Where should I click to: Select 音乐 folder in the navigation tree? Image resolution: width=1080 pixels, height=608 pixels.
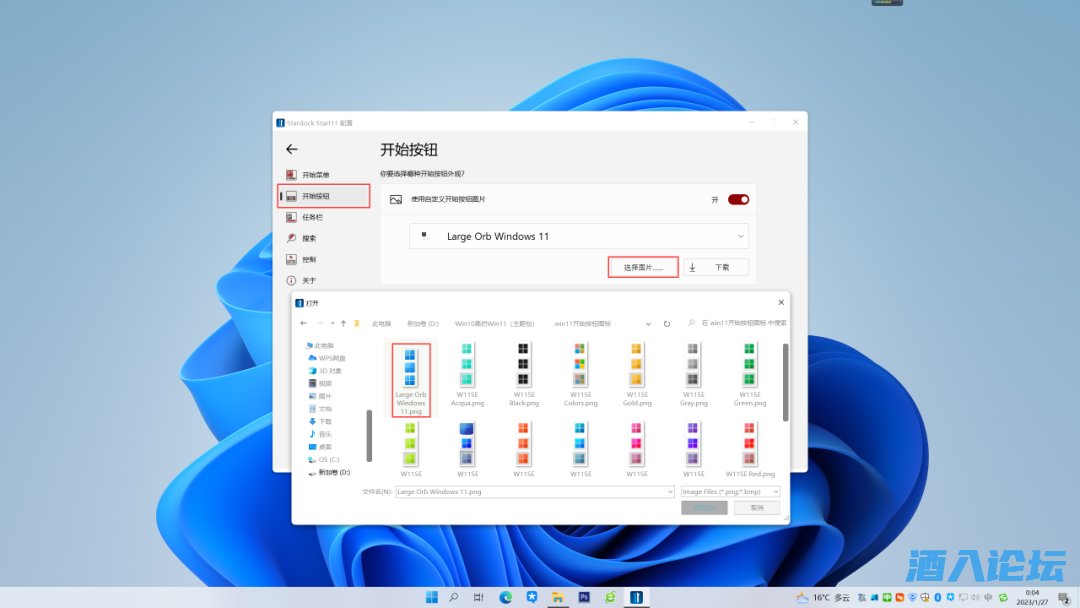coord(320,434)
